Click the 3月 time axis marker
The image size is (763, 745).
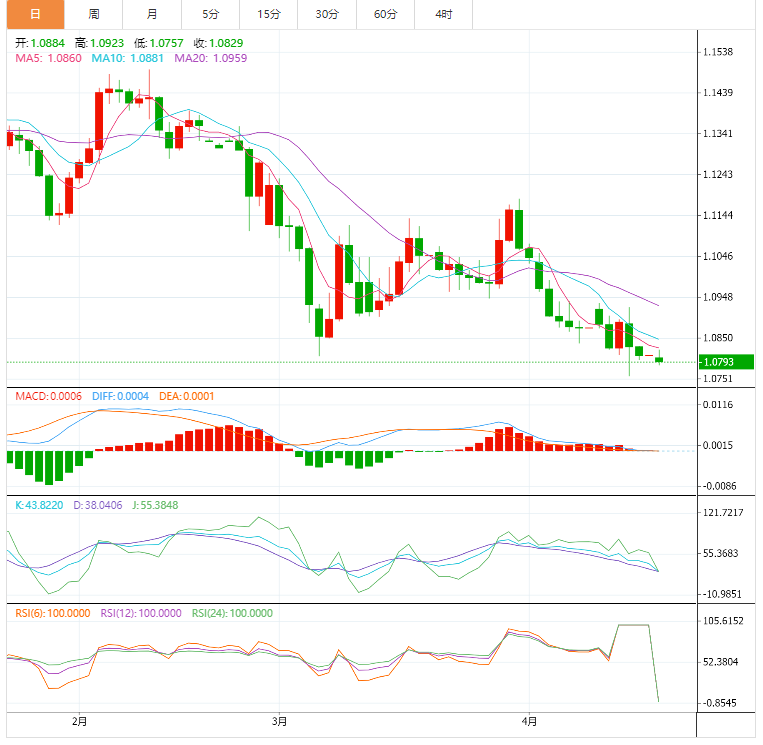click(x=279, y=722)
